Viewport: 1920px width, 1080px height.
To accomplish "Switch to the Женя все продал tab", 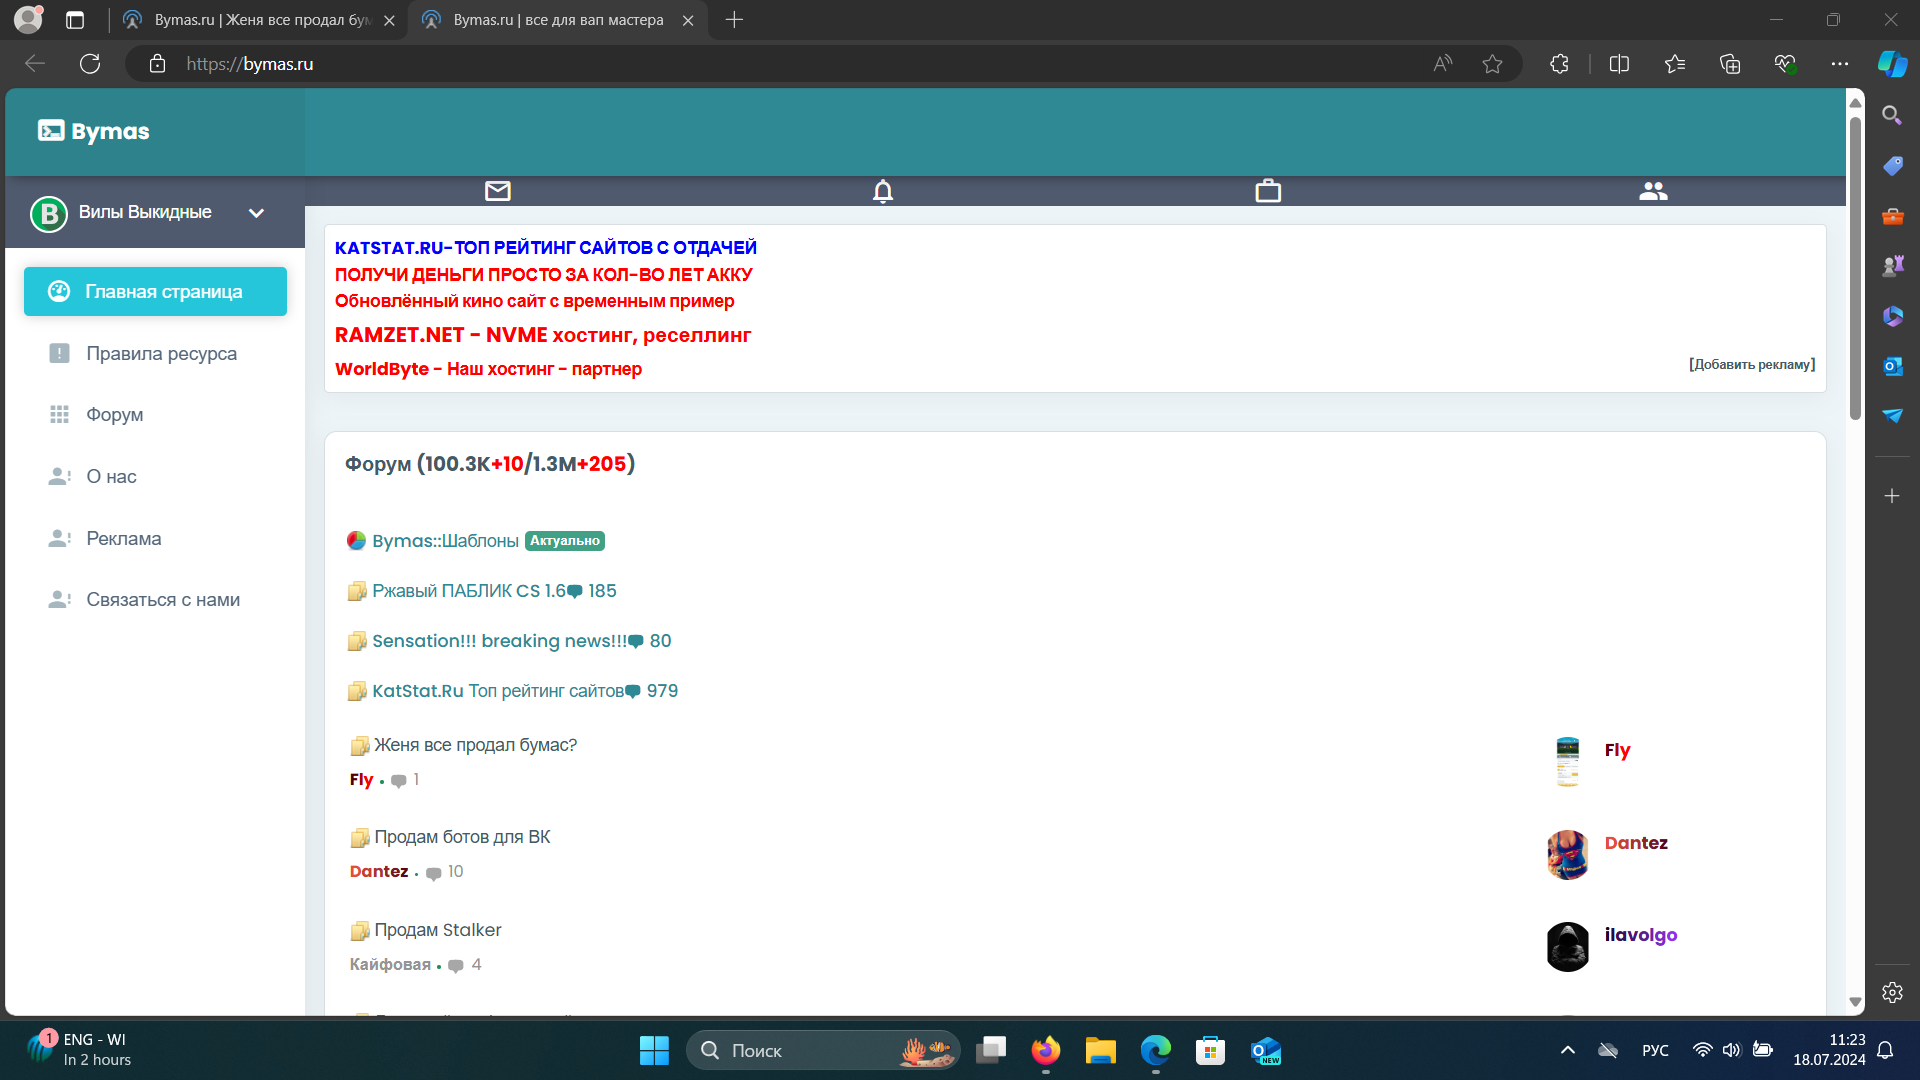I will [260, 20].
